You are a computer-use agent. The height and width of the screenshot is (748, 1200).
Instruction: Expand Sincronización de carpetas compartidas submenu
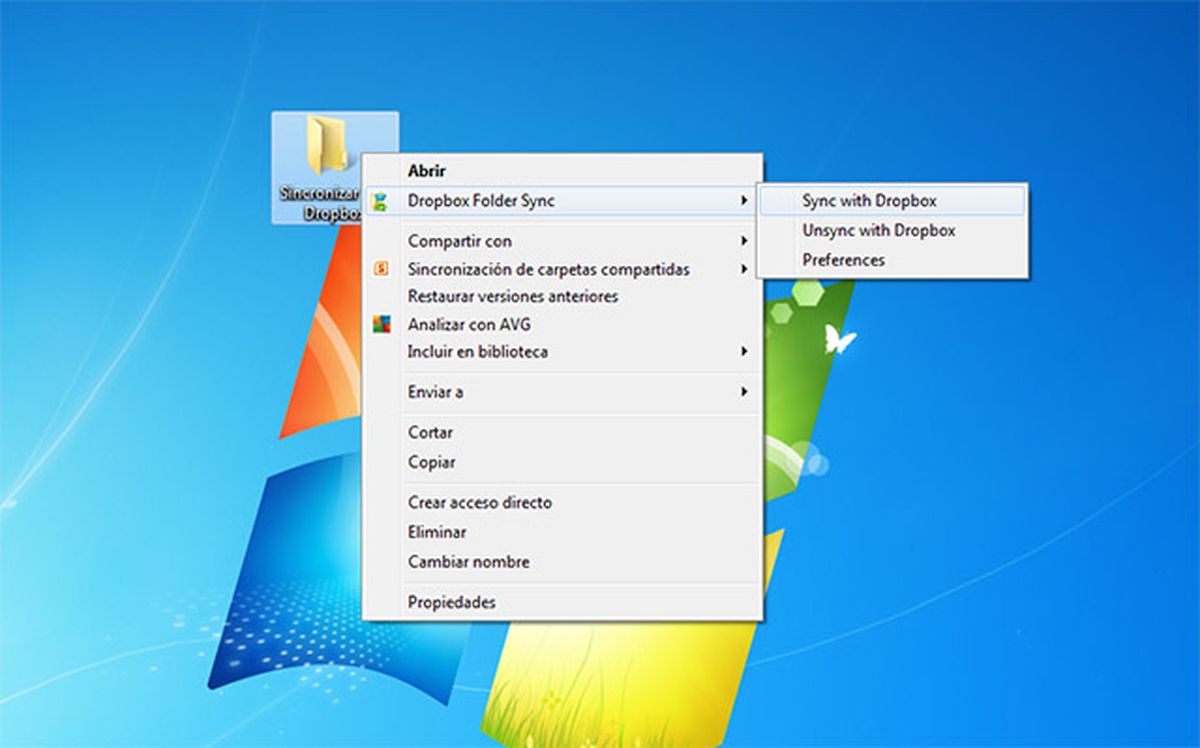[546, 270]
